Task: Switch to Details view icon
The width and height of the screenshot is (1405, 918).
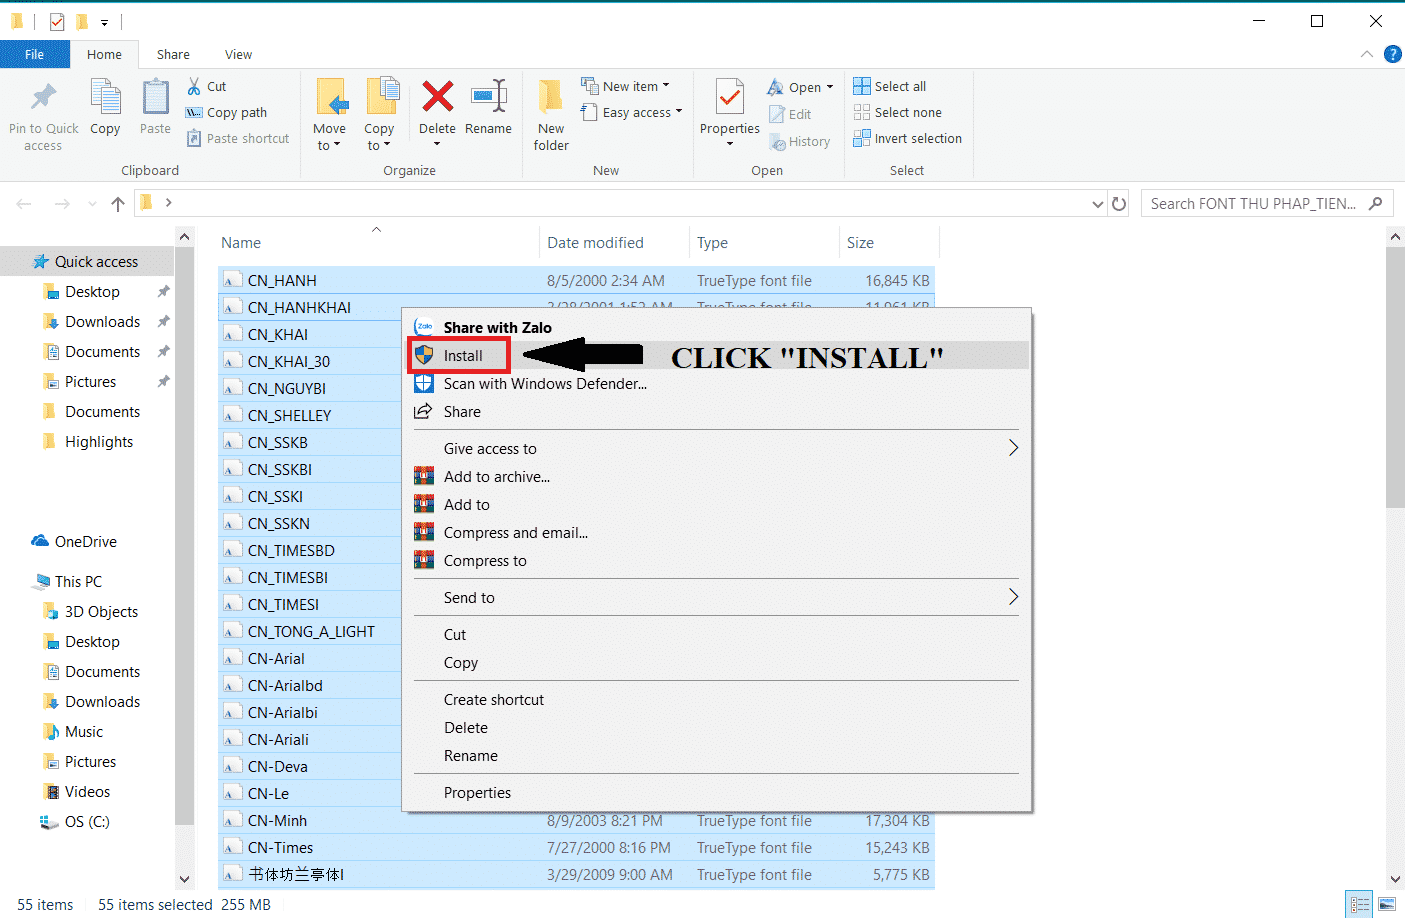Action: [1359, 904]
